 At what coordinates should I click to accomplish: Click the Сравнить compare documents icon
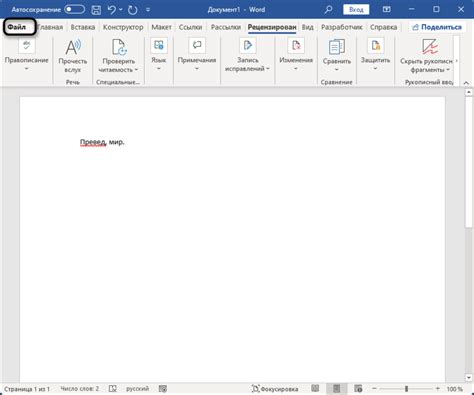click(x=337, y=47)
